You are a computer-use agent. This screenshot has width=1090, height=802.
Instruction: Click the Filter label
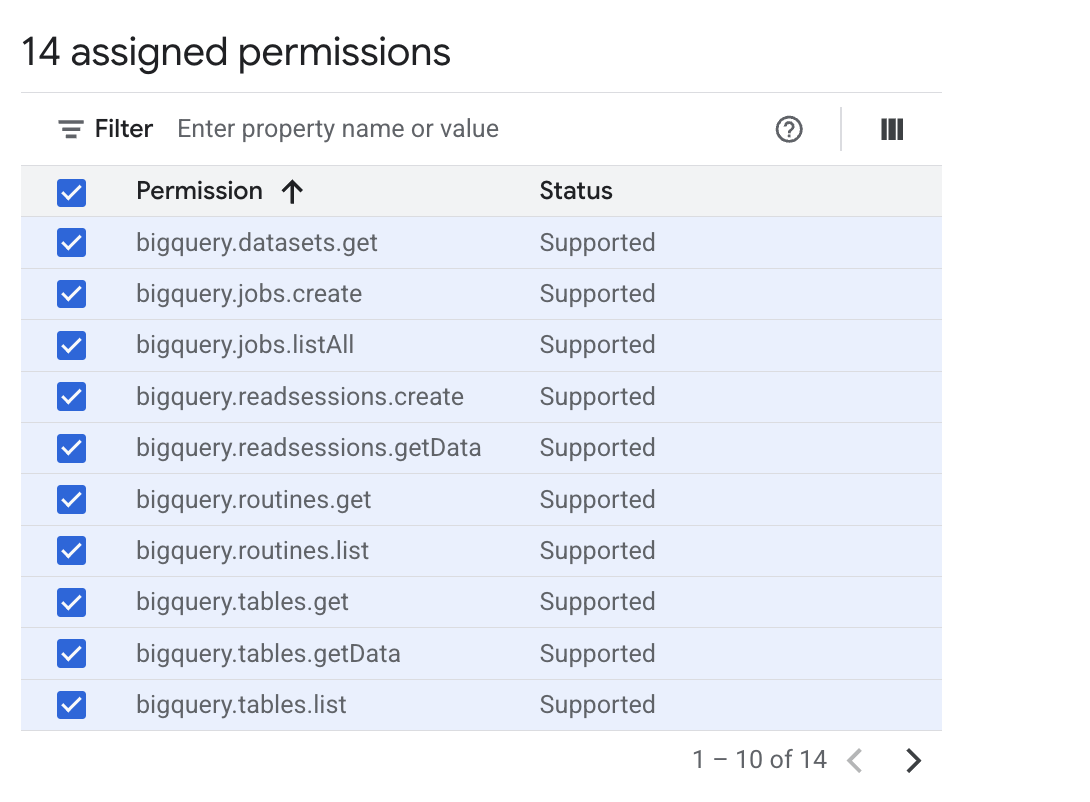[123, 128]
